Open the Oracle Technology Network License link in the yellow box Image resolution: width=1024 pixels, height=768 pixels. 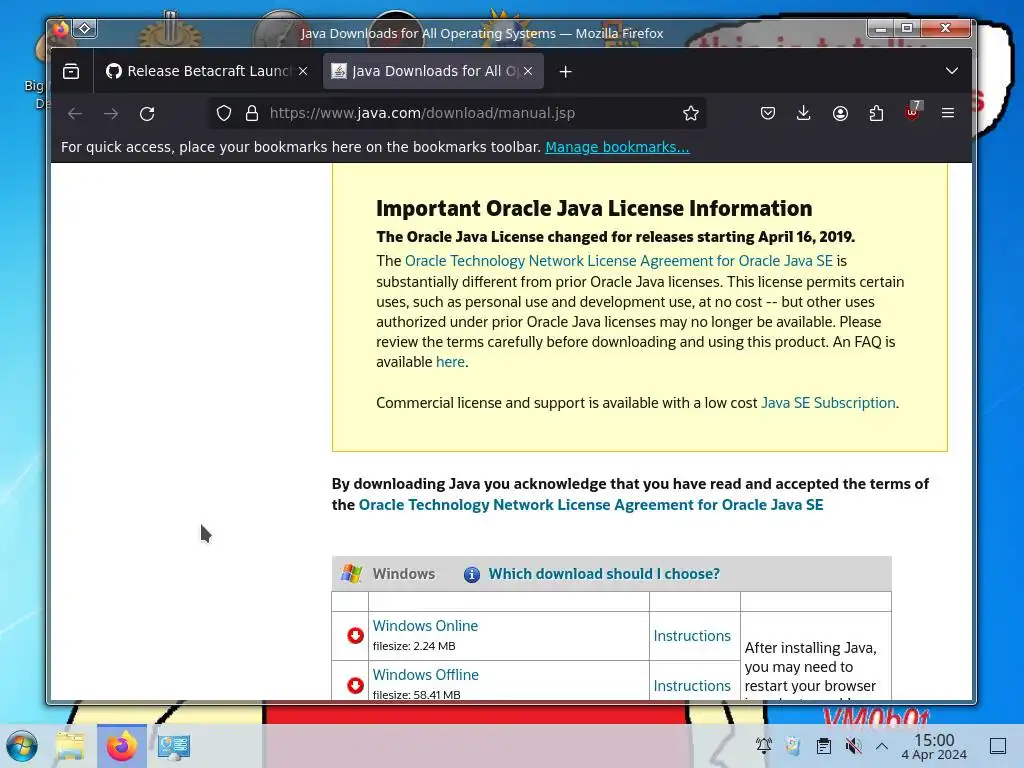click(618, 261)
